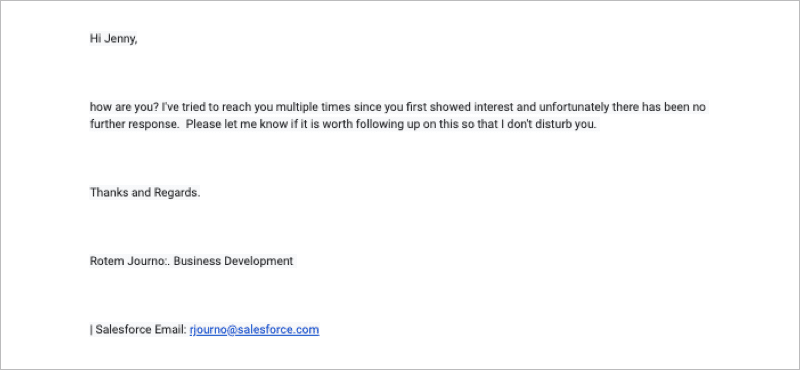The height and width of the screenshot is (370, 800).
Task: Click the 'how are you?' opening phrase
Action: [122, 107]
